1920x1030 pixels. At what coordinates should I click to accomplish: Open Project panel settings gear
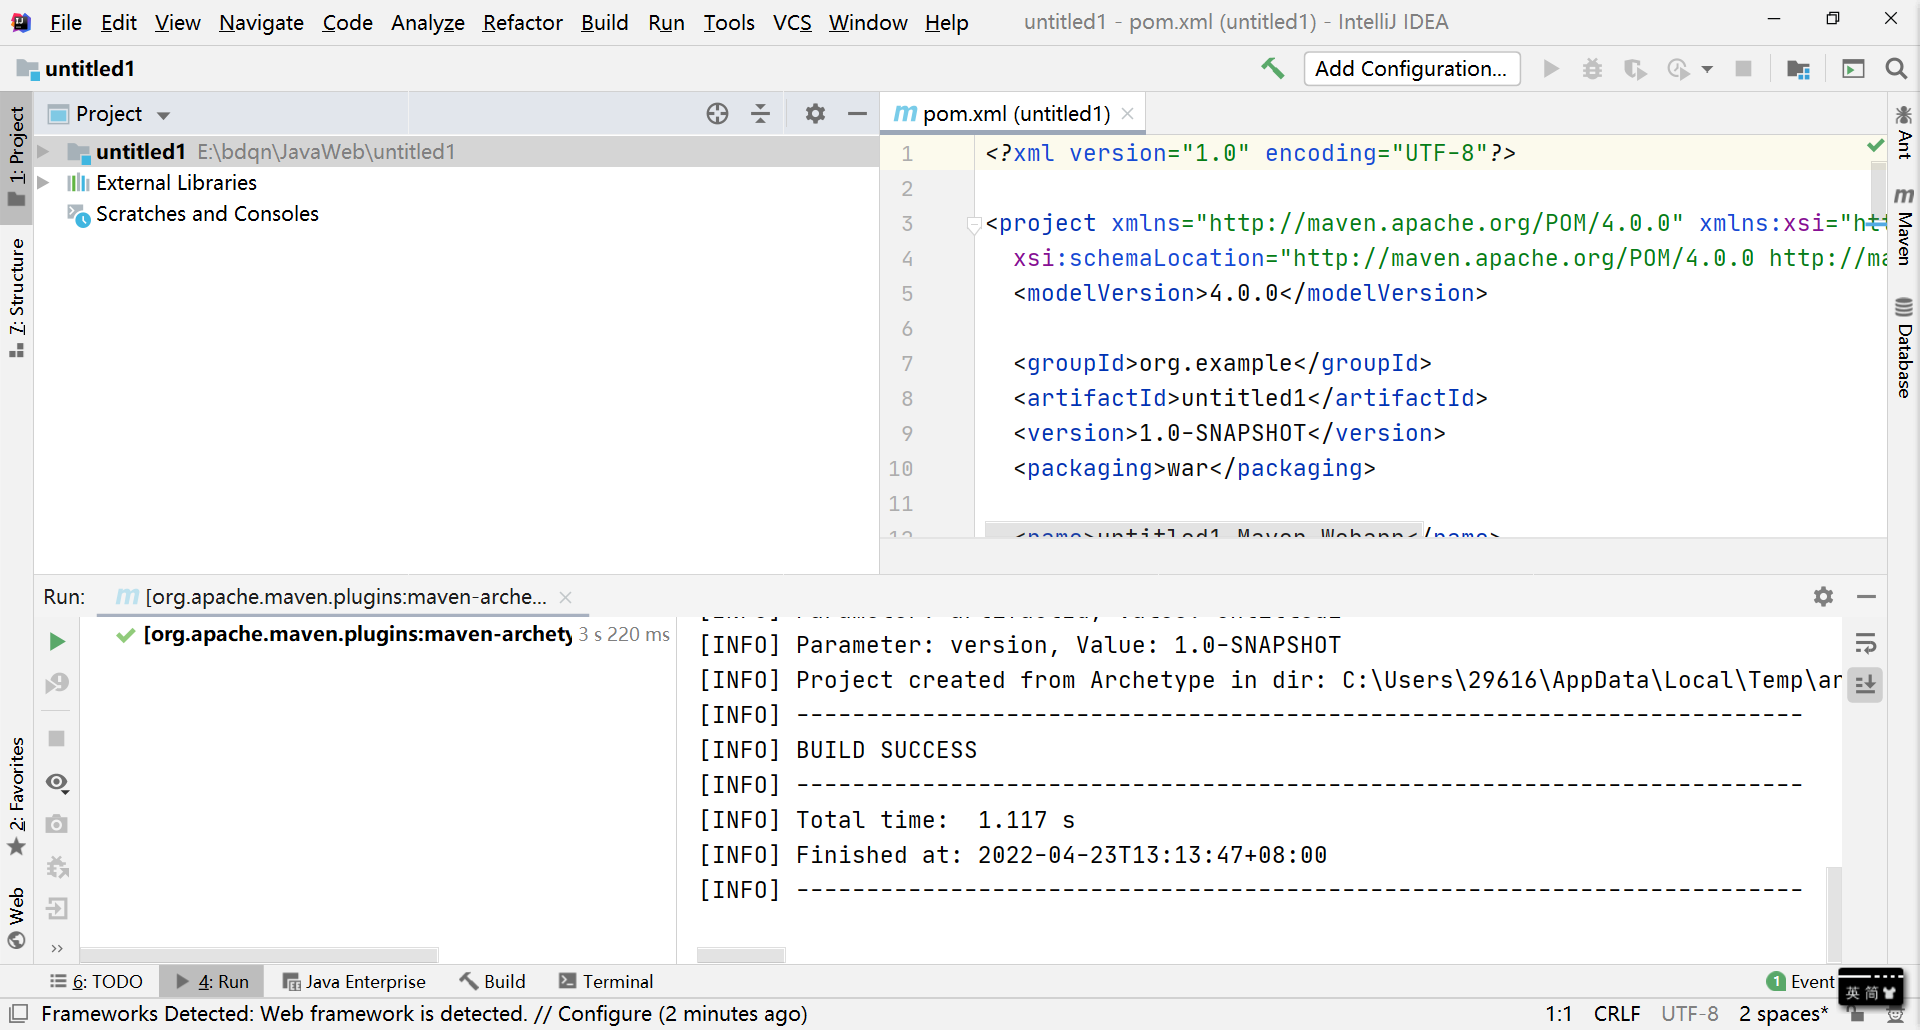[815, 114]
